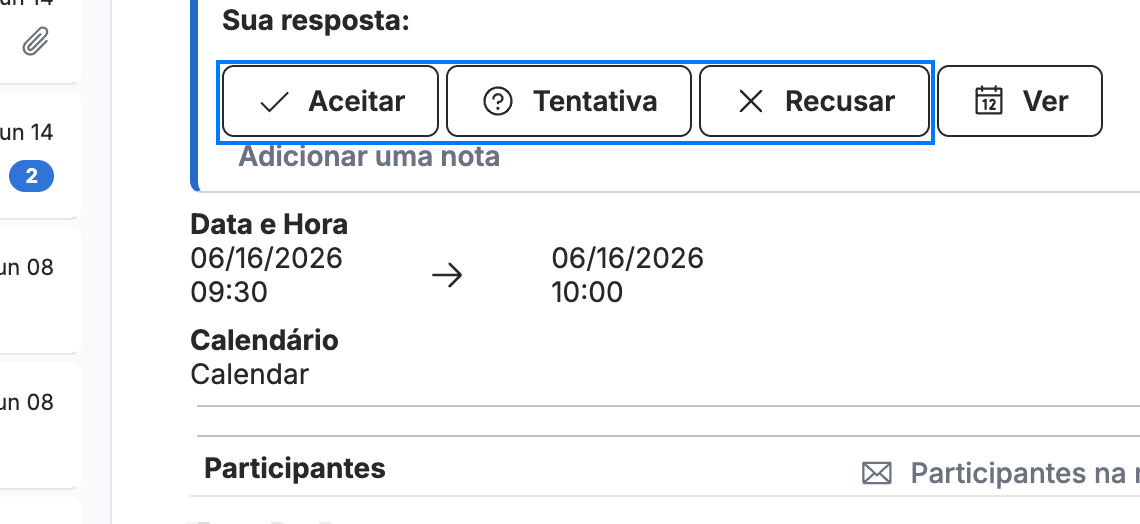This screenshot has width=1140, height=524.
Task: Click the paperclip attachment icon
Action: (35, 41)
